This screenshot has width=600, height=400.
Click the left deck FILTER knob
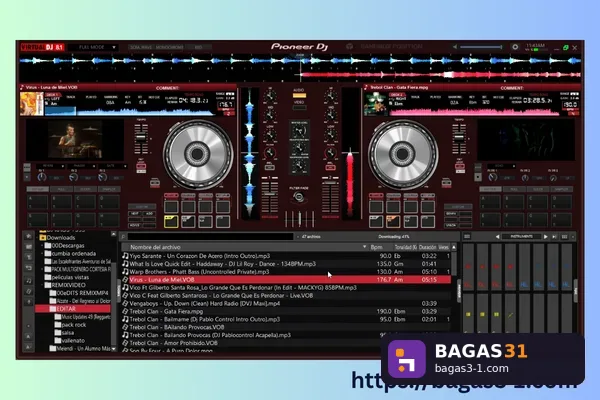270,153
